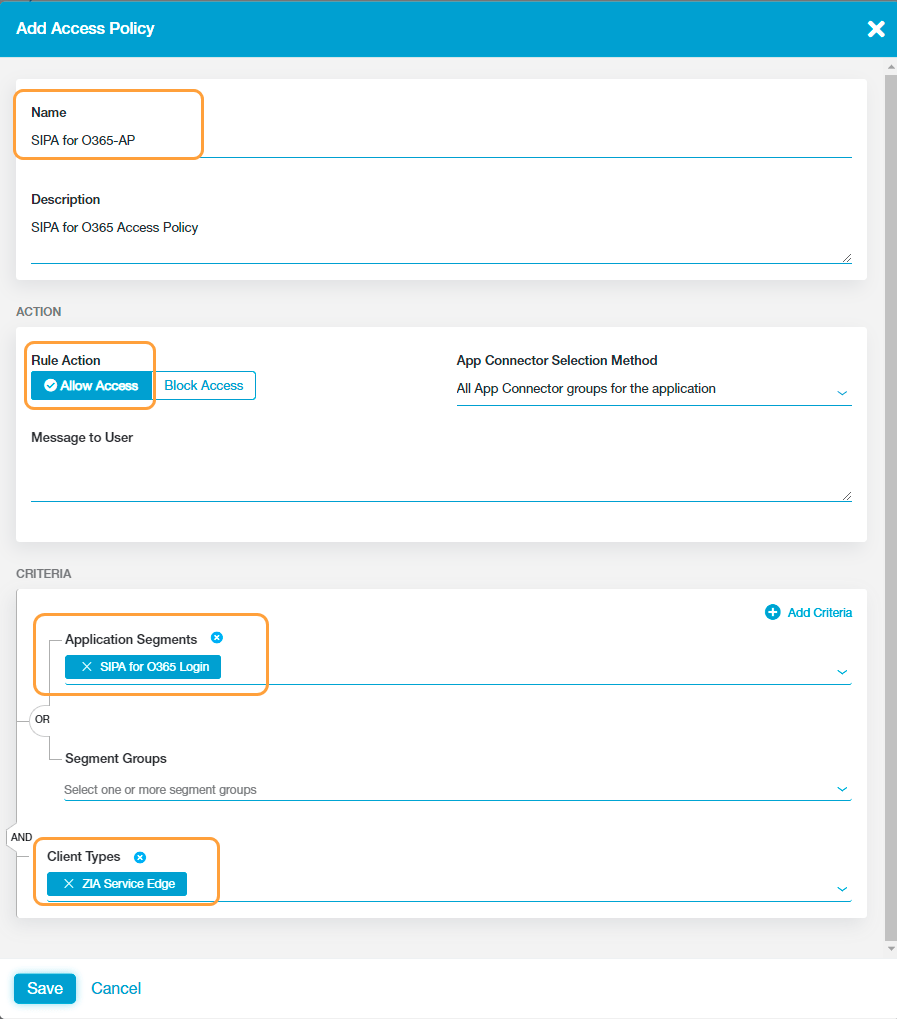Expand the Client Types dropdown
This screenshot has height=1019, width=897.
(842, 888)
